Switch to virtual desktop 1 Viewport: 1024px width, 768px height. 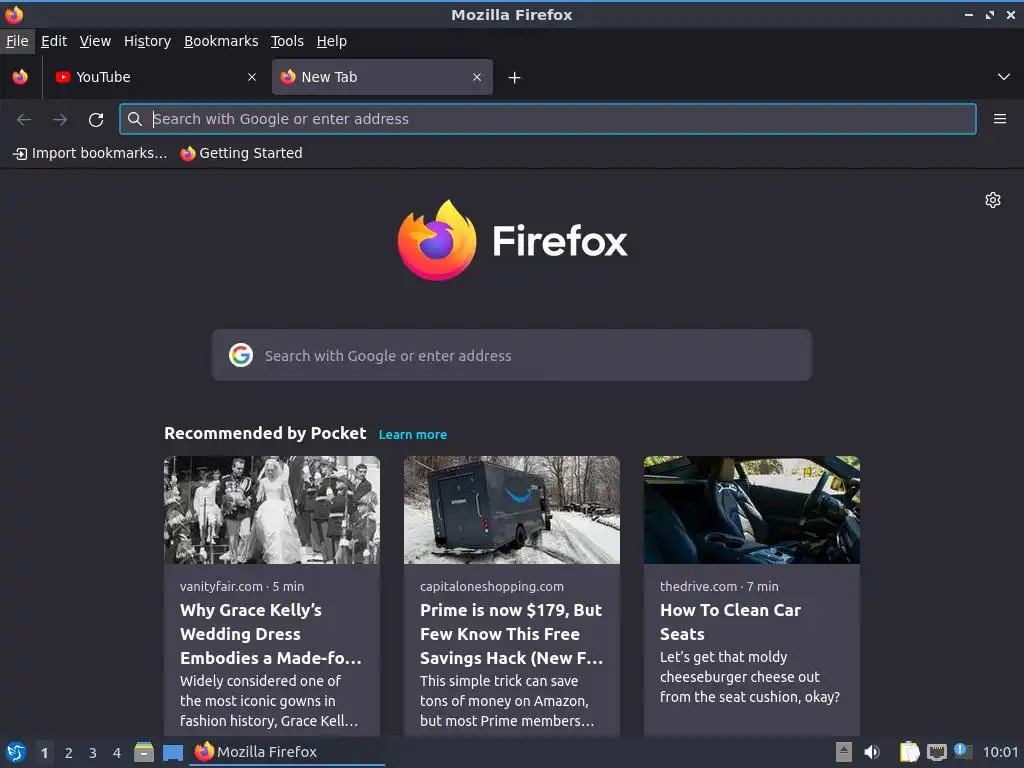pyautogui.click(x=44, y=753)
